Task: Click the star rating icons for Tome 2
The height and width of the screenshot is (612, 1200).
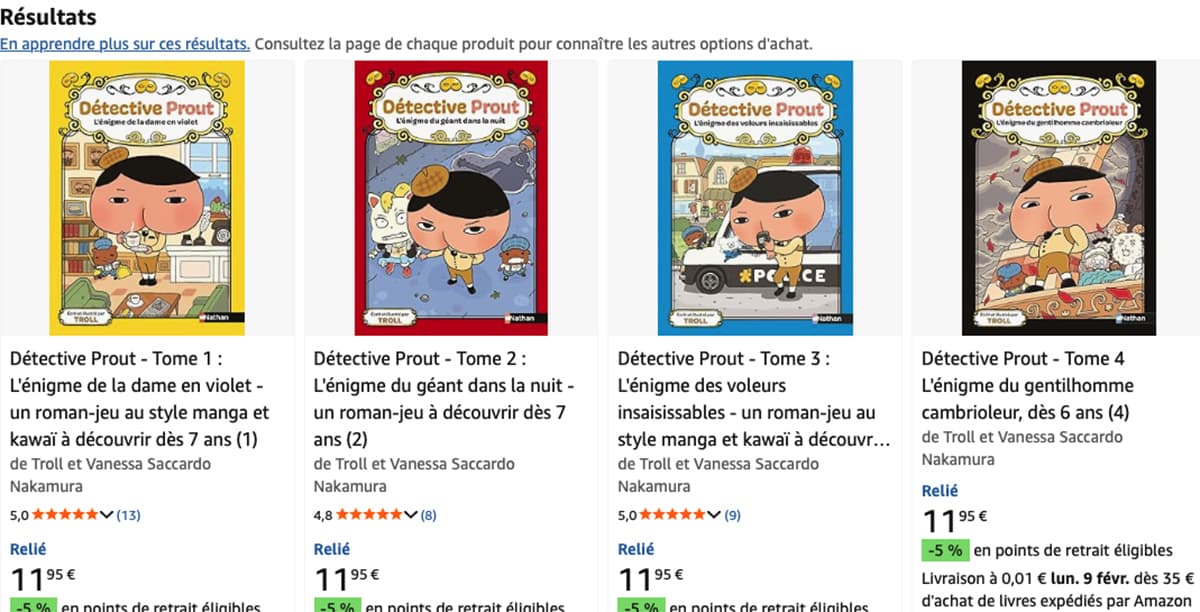Action: tap(370, 515)
